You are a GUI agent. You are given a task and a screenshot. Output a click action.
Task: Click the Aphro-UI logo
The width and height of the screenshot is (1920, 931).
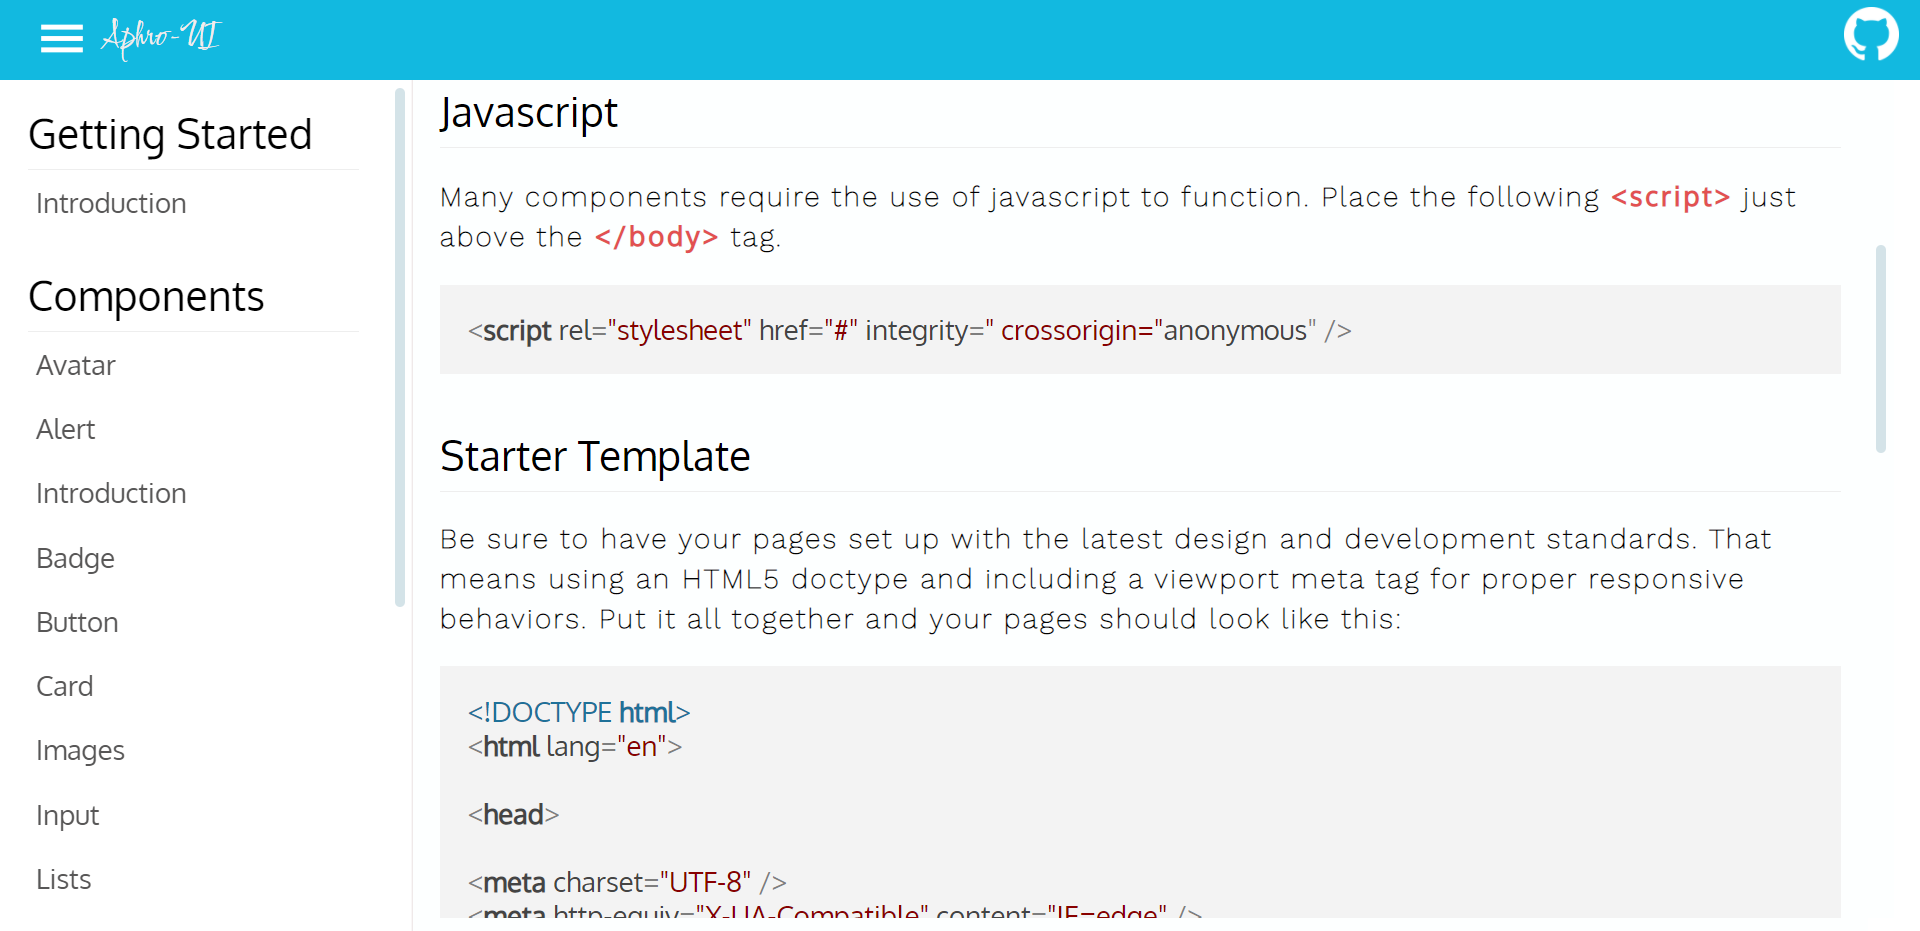point(161,39)
